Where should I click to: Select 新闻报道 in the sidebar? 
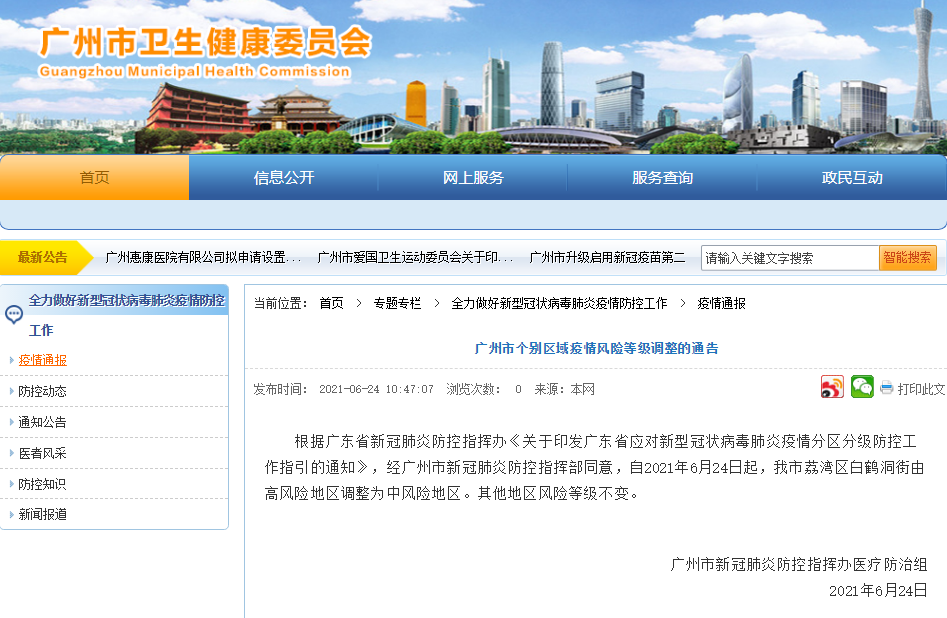click(42, 514)
